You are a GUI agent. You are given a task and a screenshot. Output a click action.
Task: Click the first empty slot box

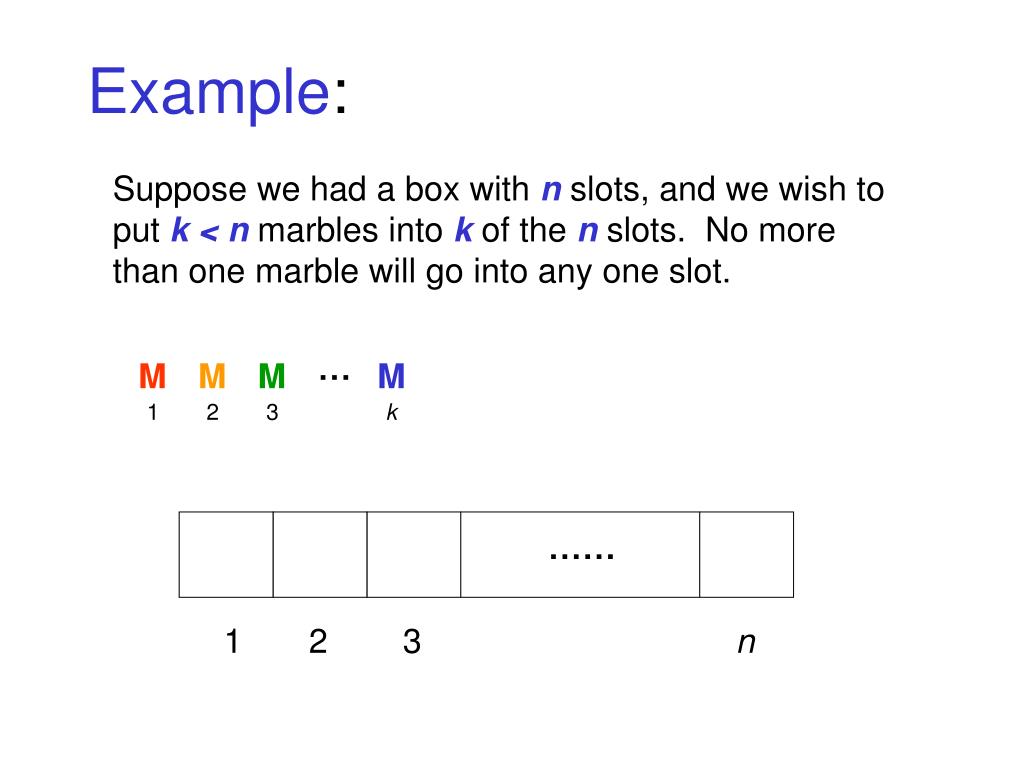(x=226, y=554)
